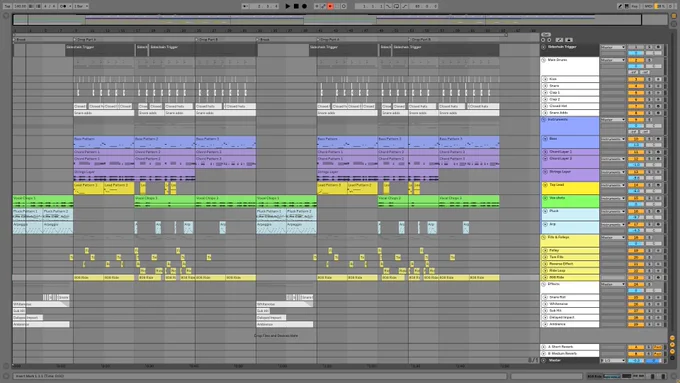
Task: Click Post button on B Medium Reverb
Action: coord(658,354)
